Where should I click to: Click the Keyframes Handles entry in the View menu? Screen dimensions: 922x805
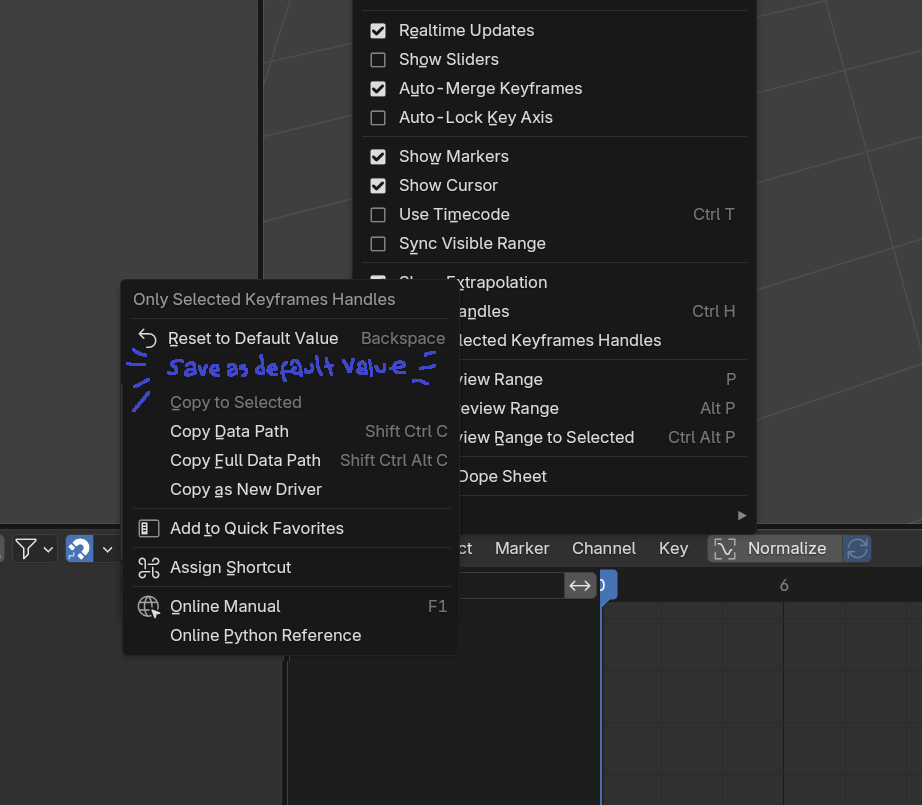point(603,340)
